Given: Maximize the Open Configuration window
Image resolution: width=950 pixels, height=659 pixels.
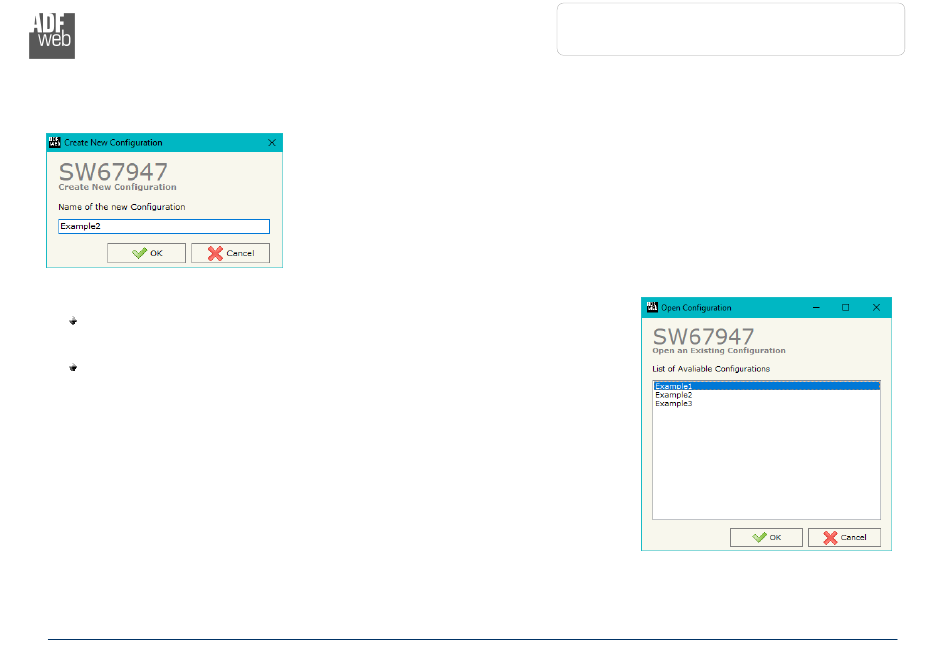Looking at the screenshot, I should 846,308.
